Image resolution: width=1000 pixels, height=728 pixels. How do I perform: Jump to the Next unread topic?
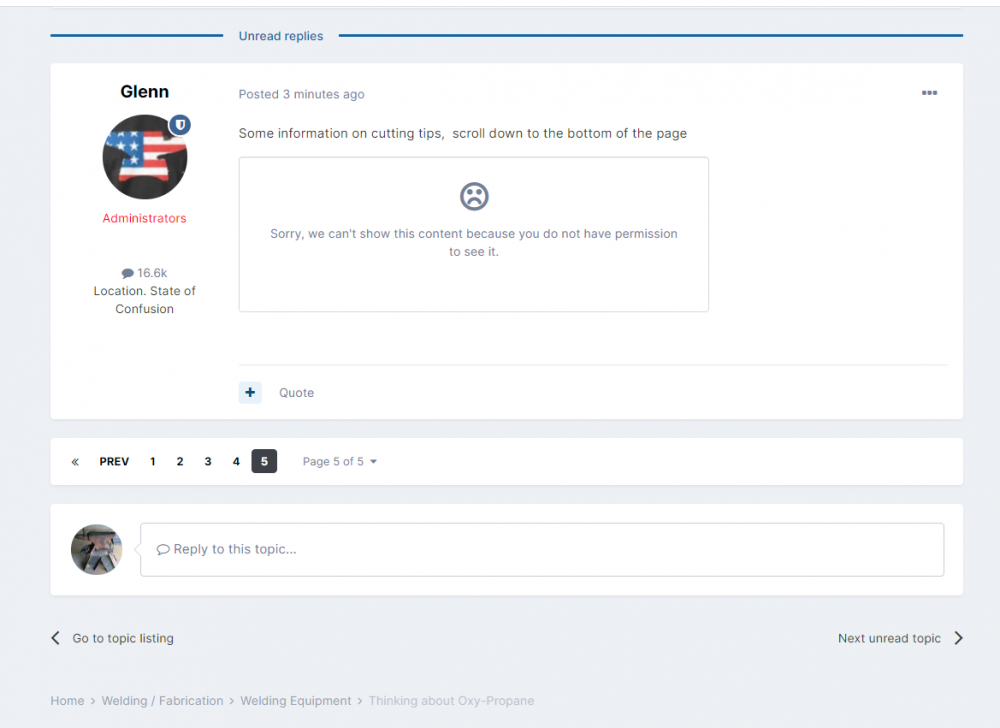click(889, 638)
